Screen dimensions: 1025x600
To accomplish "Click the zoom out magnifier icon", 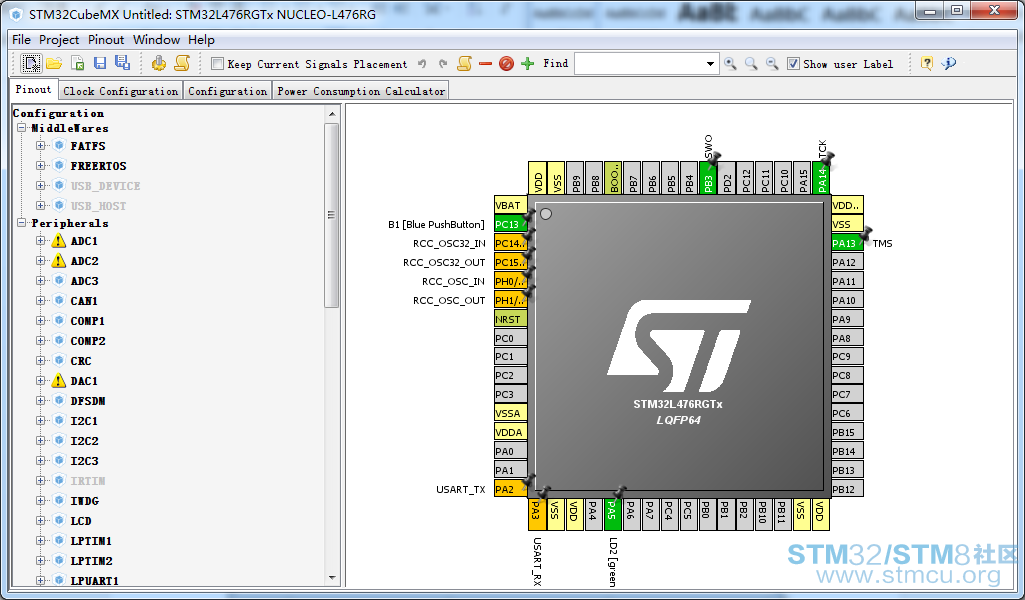I will click(x=772, y=63).
